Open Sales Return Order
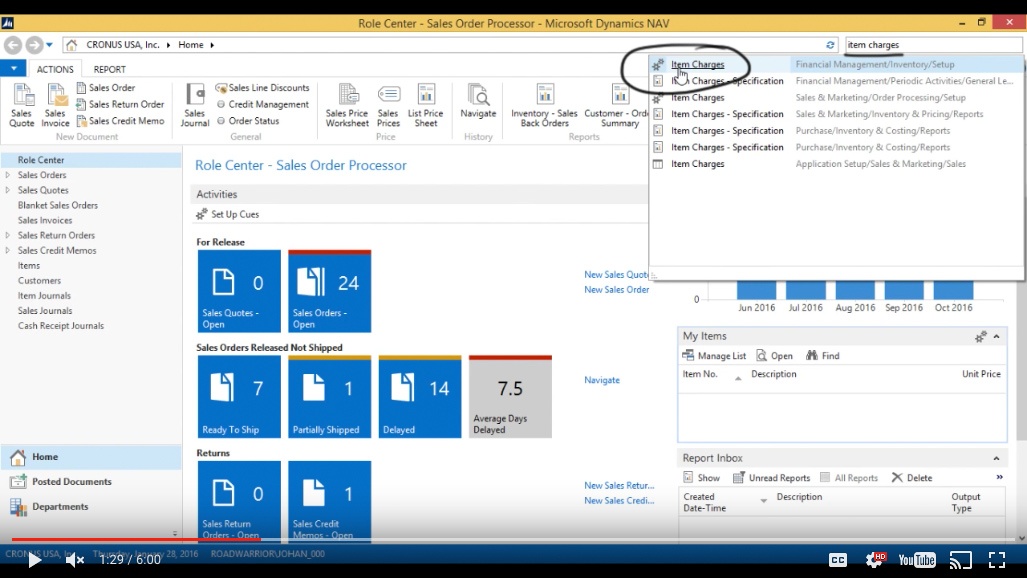Screen dimensions: 1027x578 (x=120, y=104)
